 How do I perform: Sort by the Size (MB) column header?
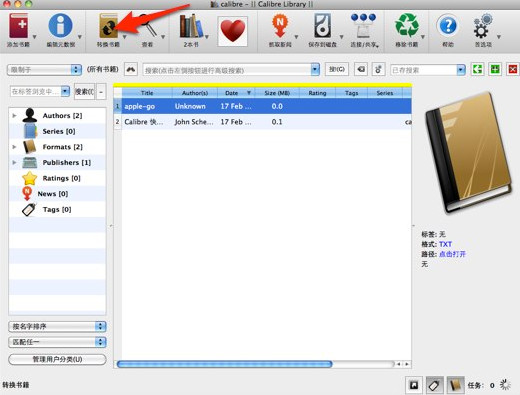pyautogui.click(x=277, y=93)
